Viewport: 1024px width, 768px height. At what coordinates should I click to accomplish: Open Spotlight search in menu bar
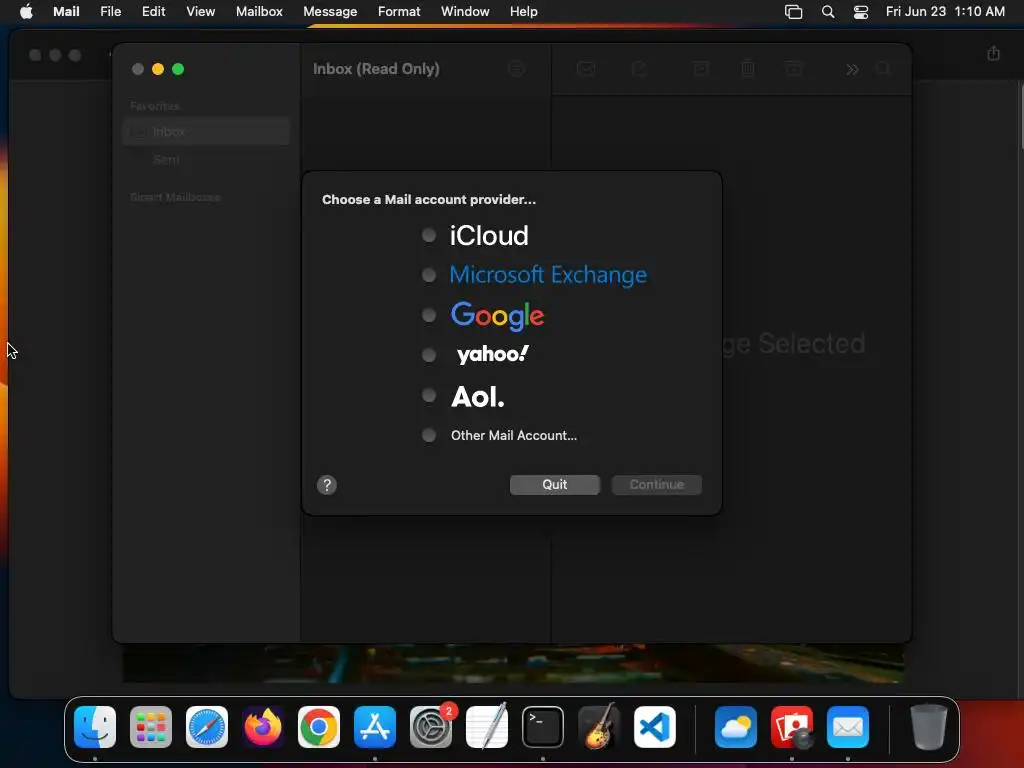[x=827, y=12]
